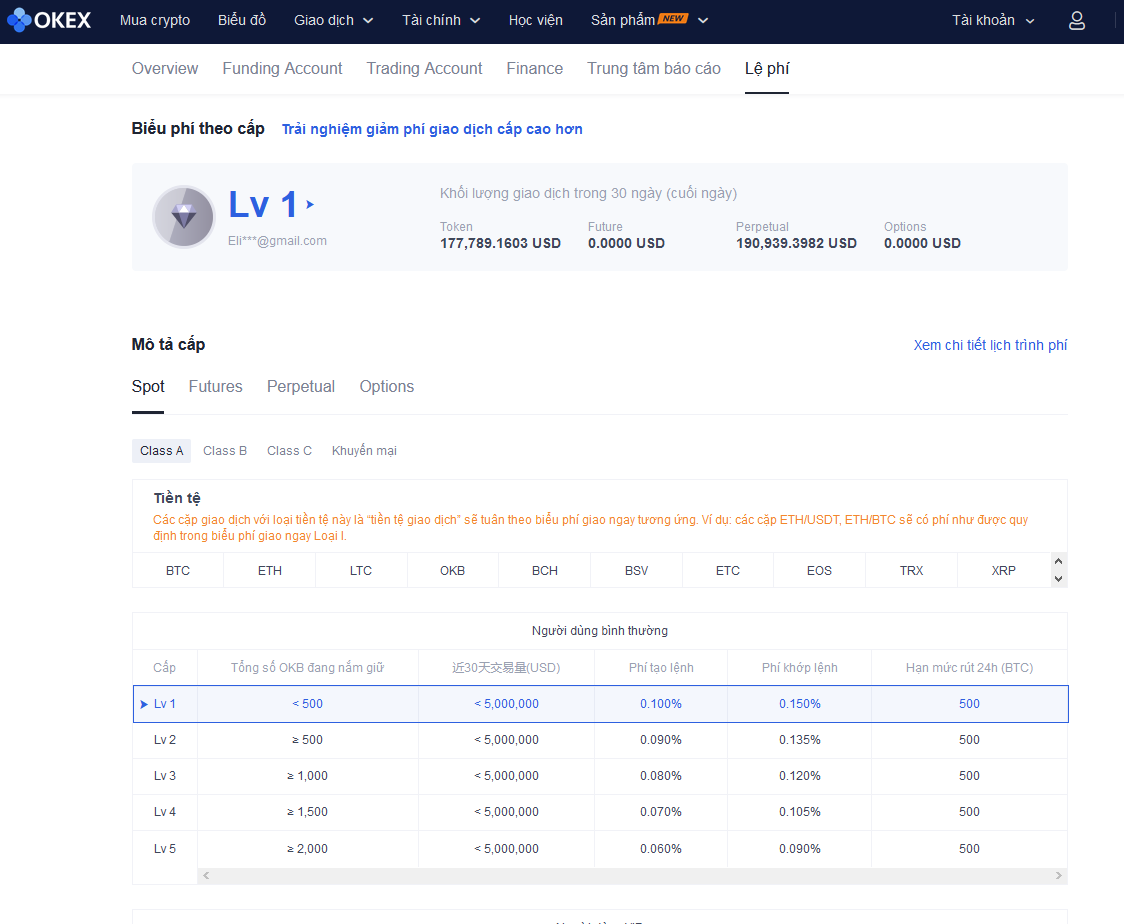Expand the Sản phẩm dropdown menu
Image resolution: width=1124 pixels, height=924 pixels.
pyautogui.click(x=649, y=20)
